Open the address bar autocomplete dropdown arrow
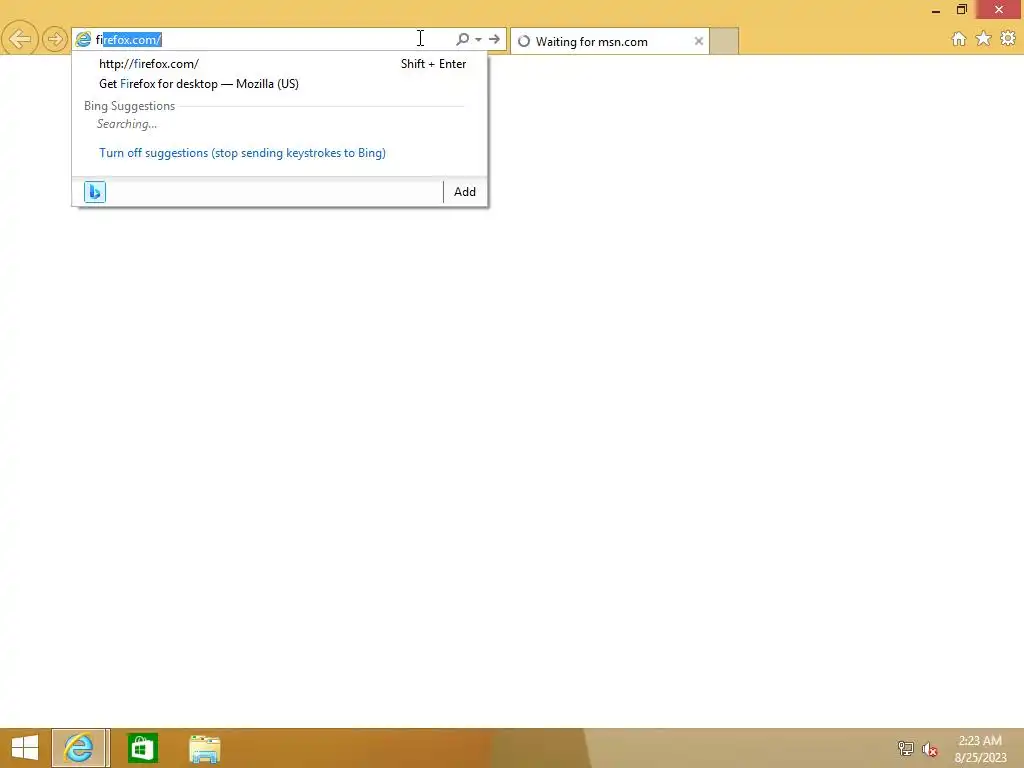The image size is (1024, 768). point(479,40)
